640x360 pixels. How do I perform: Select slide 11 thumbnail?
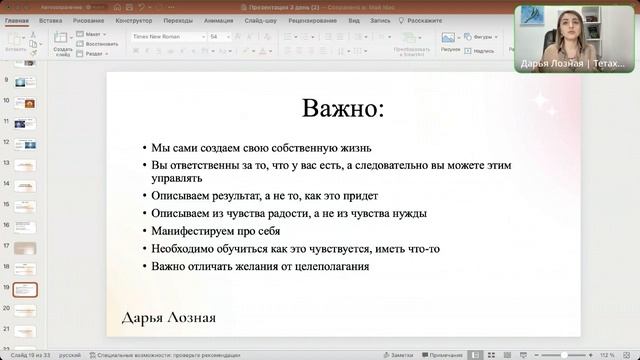(25, 124)
